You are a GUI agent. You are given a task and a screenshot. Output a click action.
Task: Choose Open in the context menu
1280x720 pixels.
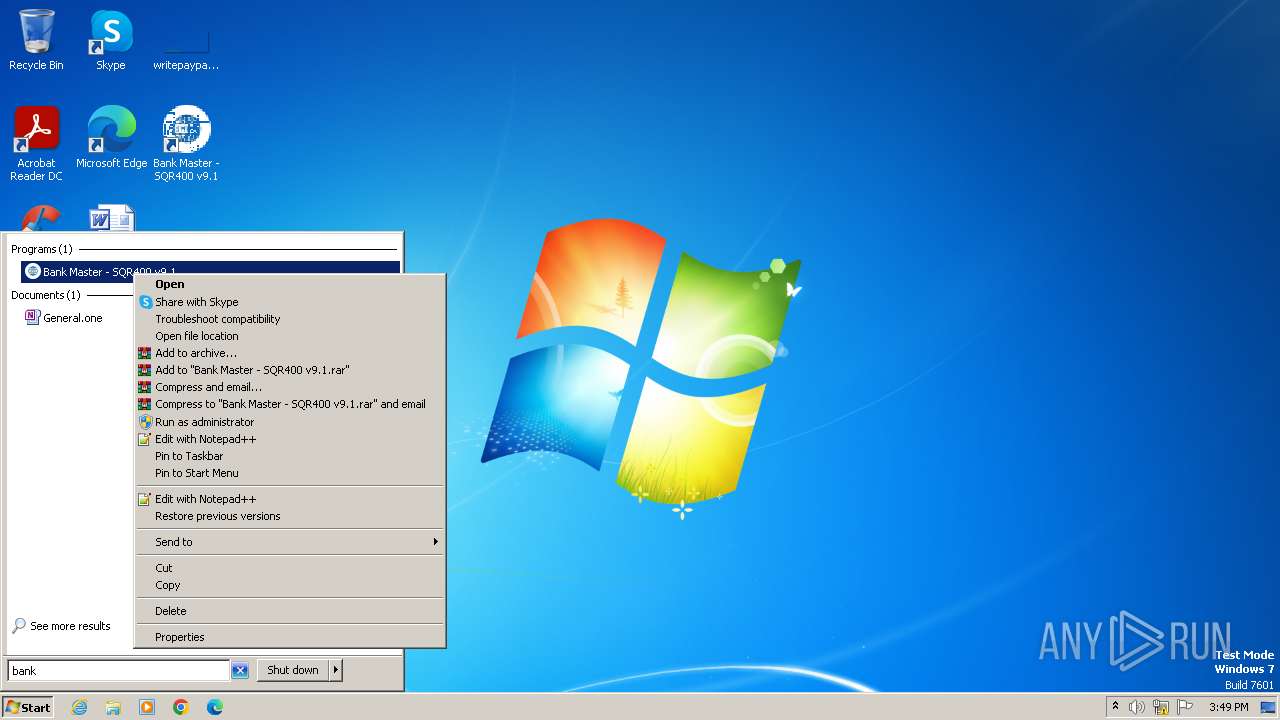click(x=290, y=284)
